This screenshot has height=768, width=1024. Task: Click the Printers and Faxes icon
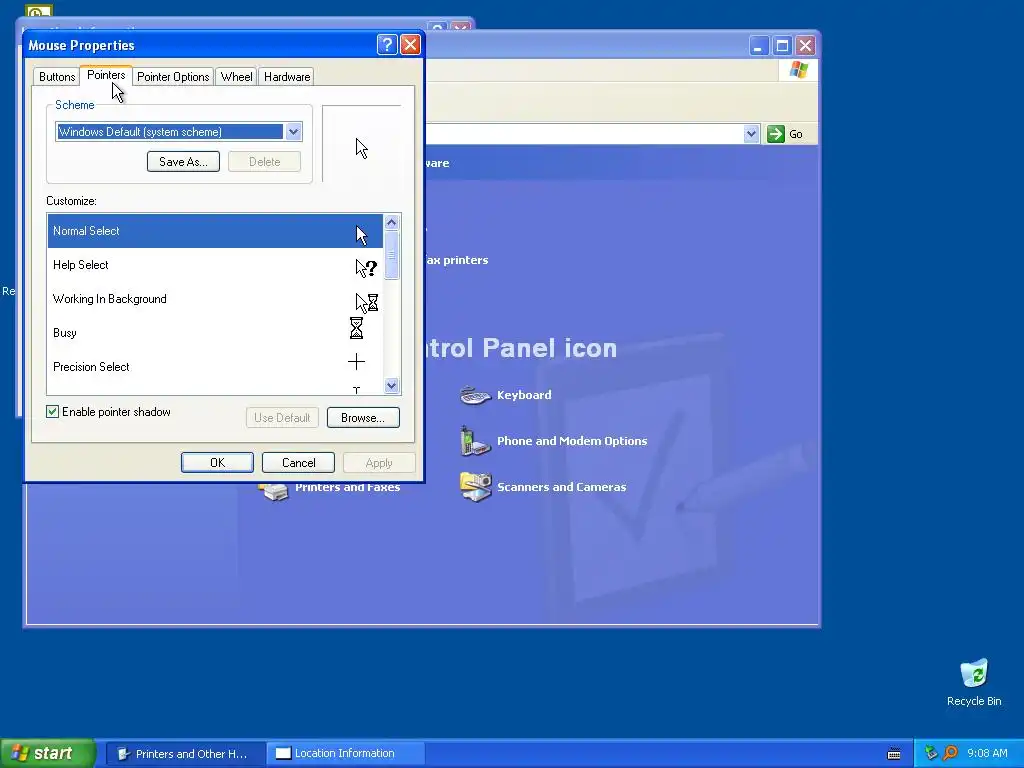tap(273, 492)
